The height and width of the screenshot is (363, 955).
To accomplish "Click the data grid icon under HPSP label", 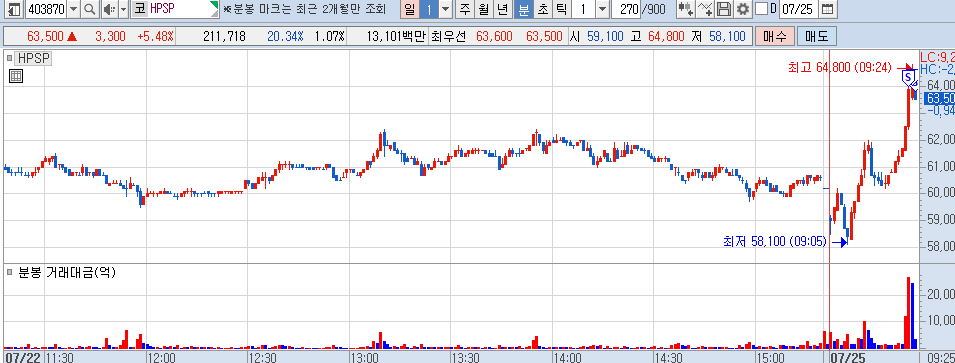I will click(x=16, y=76).
